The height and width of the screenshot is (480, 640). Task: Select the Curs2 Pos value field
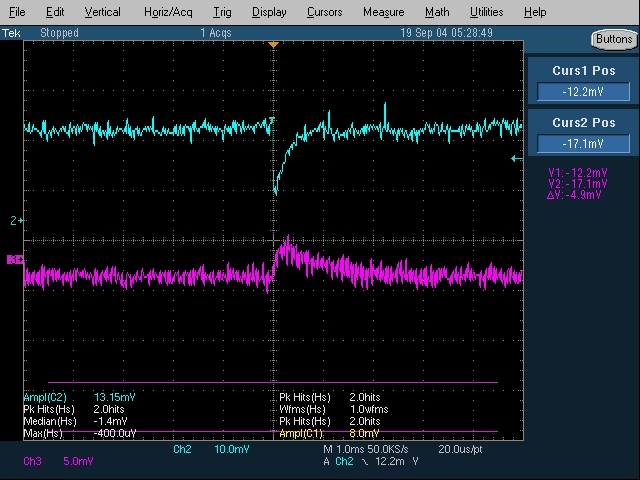click(583, 144)
